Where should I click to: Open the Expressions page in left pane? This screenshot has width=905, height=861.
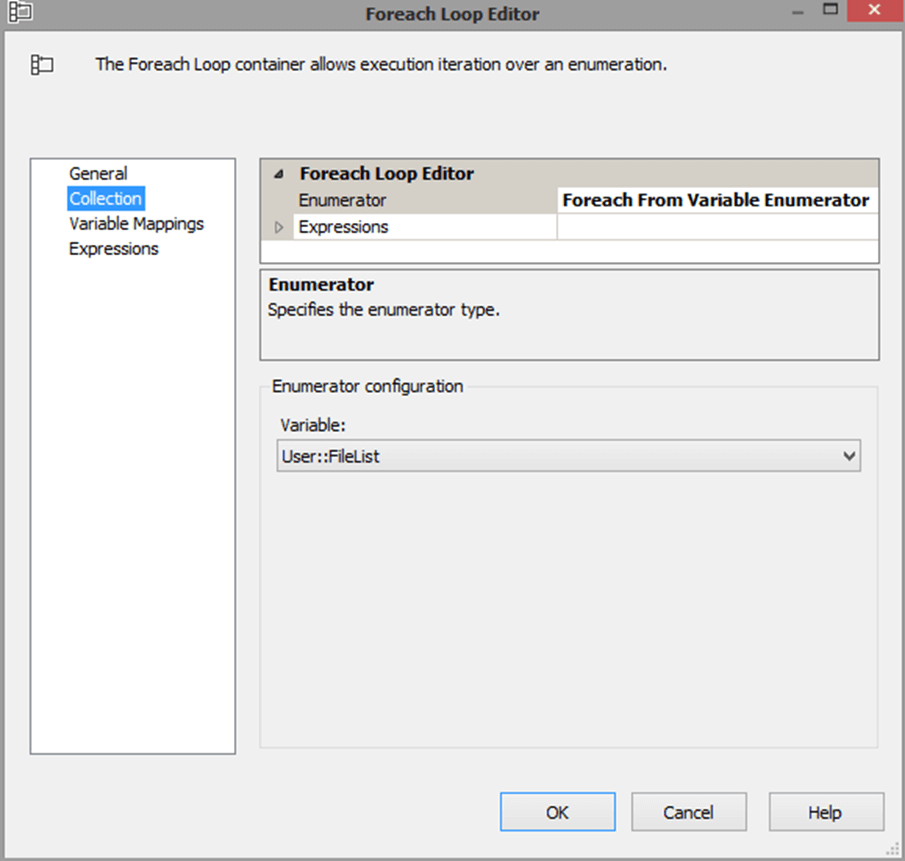coord(113,249)
